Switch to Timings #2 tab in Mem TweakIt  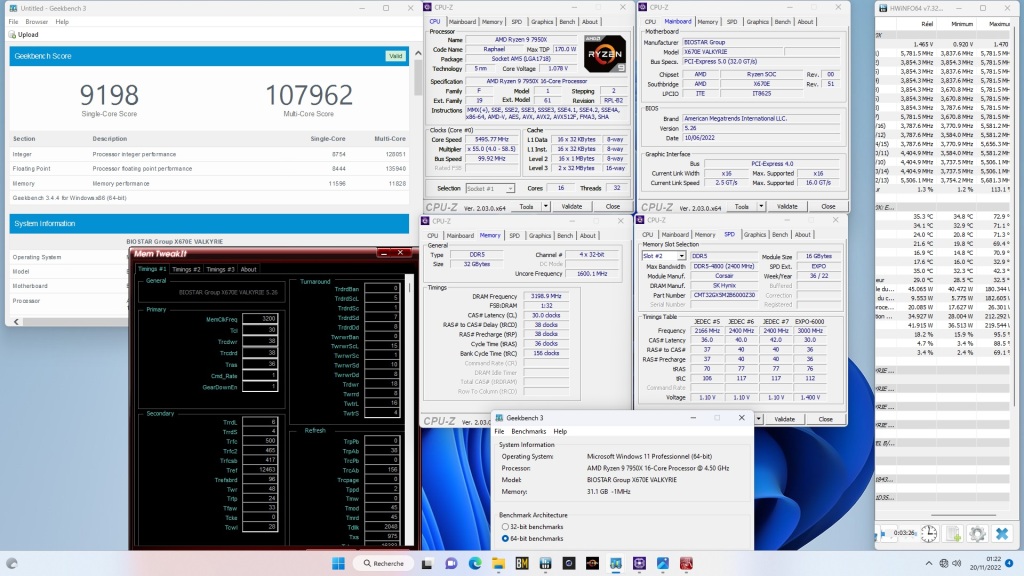(187, 269)
